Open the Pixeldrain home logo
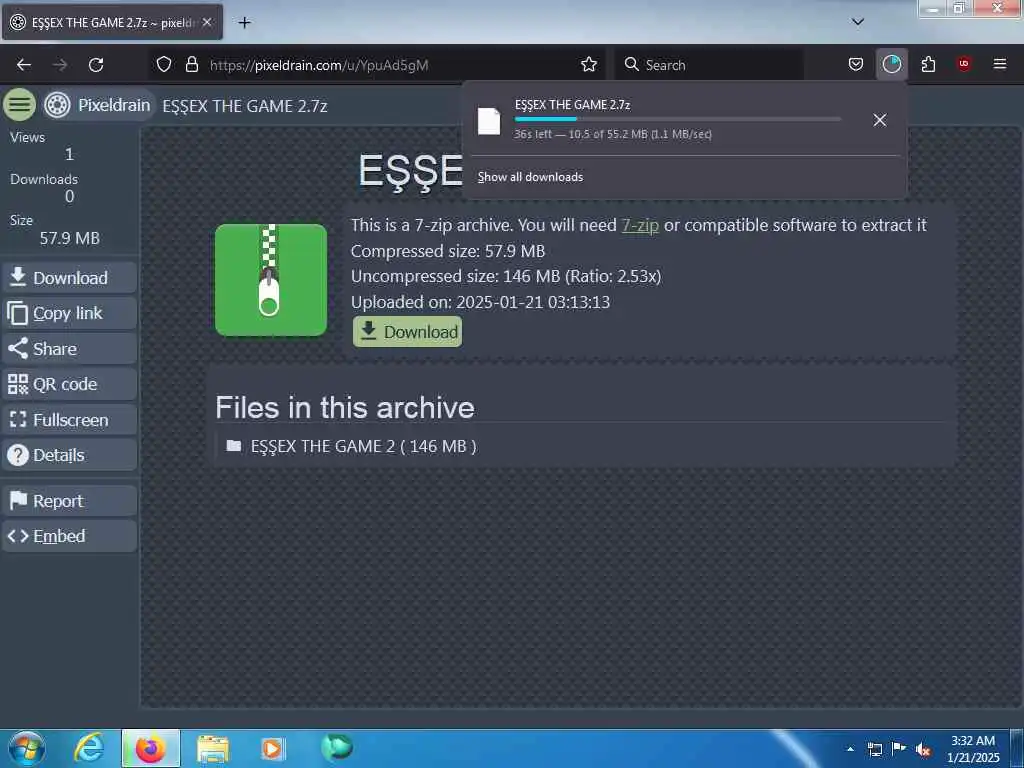This screenshot has width=1024, height=768. click(x=98, y=105)
